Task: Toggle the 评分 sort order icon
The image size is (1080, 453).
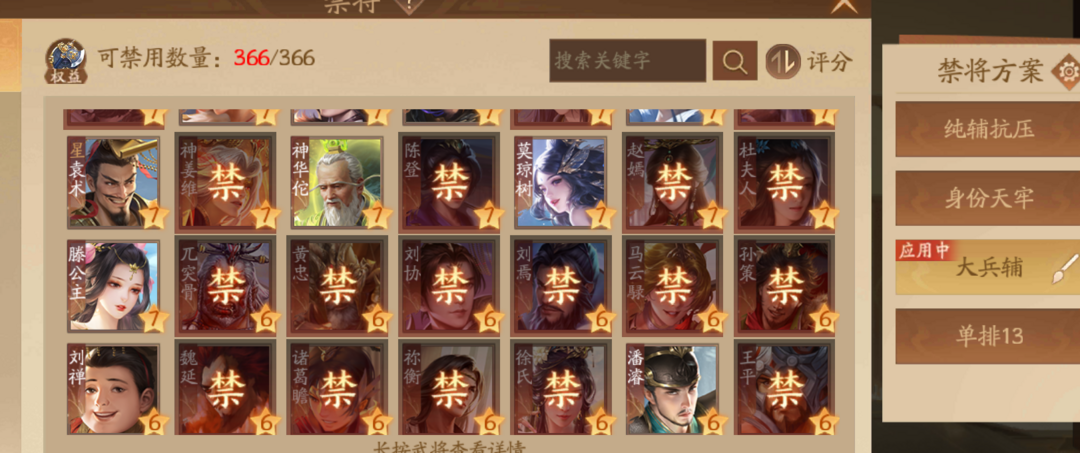Action: [783, 61]
